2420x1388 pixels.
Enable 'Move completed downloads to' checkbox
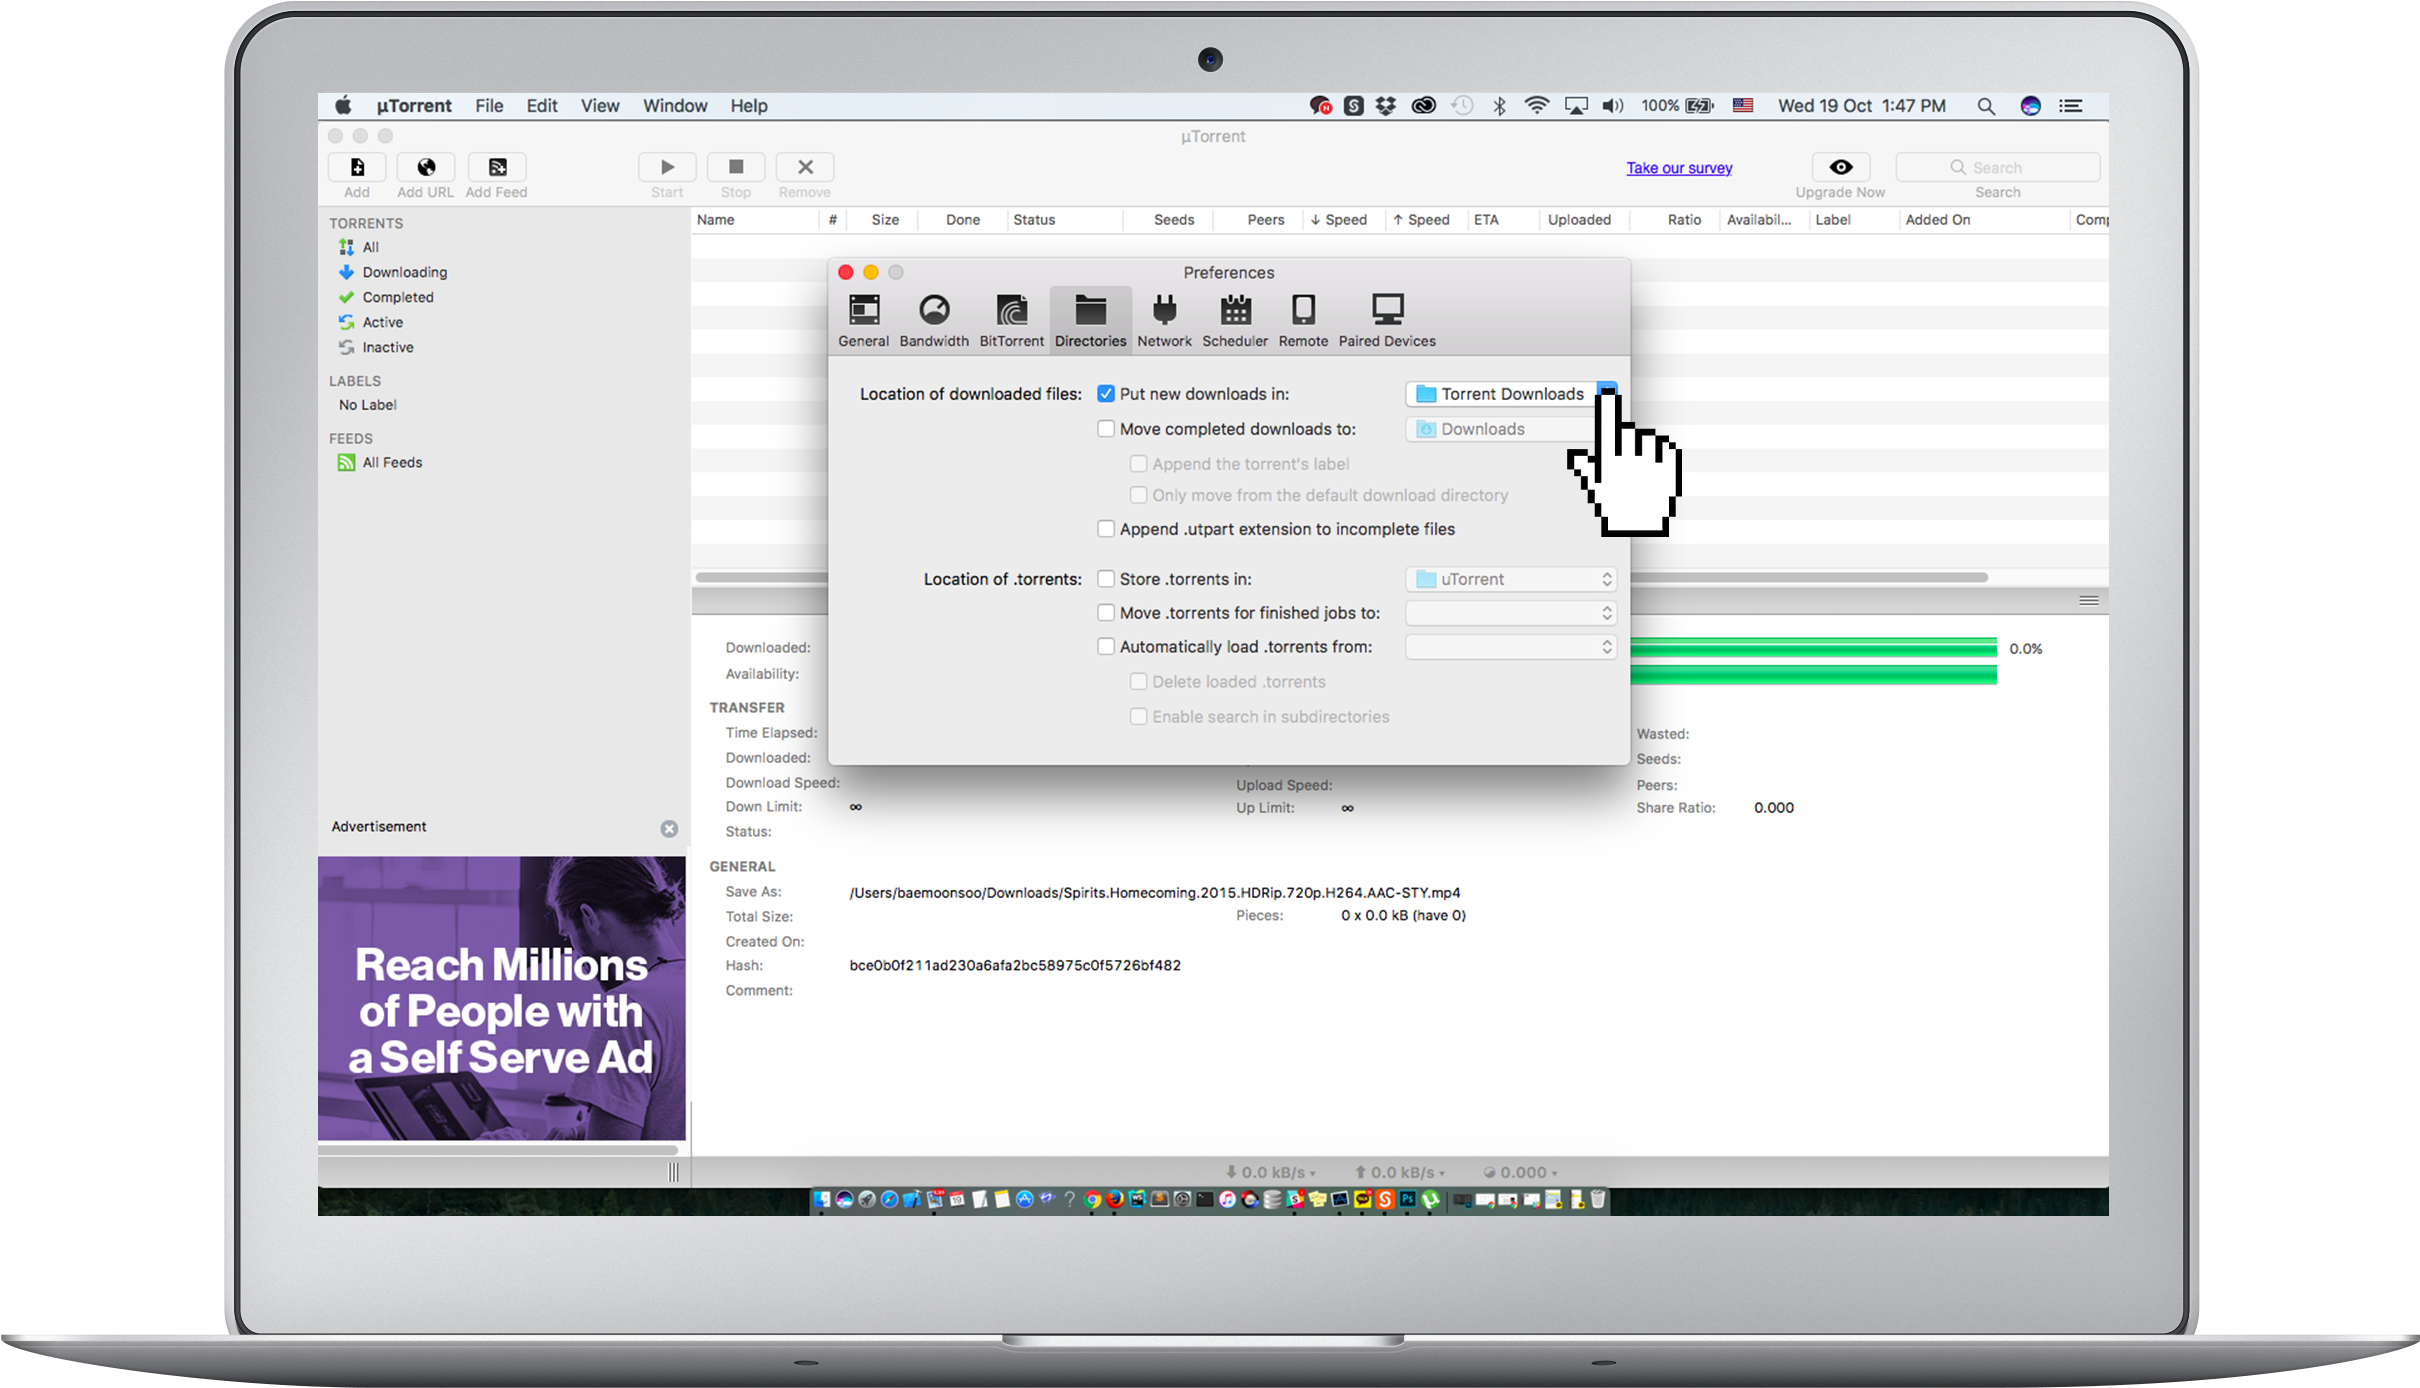pyautogui.click(x=1105, y=429)
